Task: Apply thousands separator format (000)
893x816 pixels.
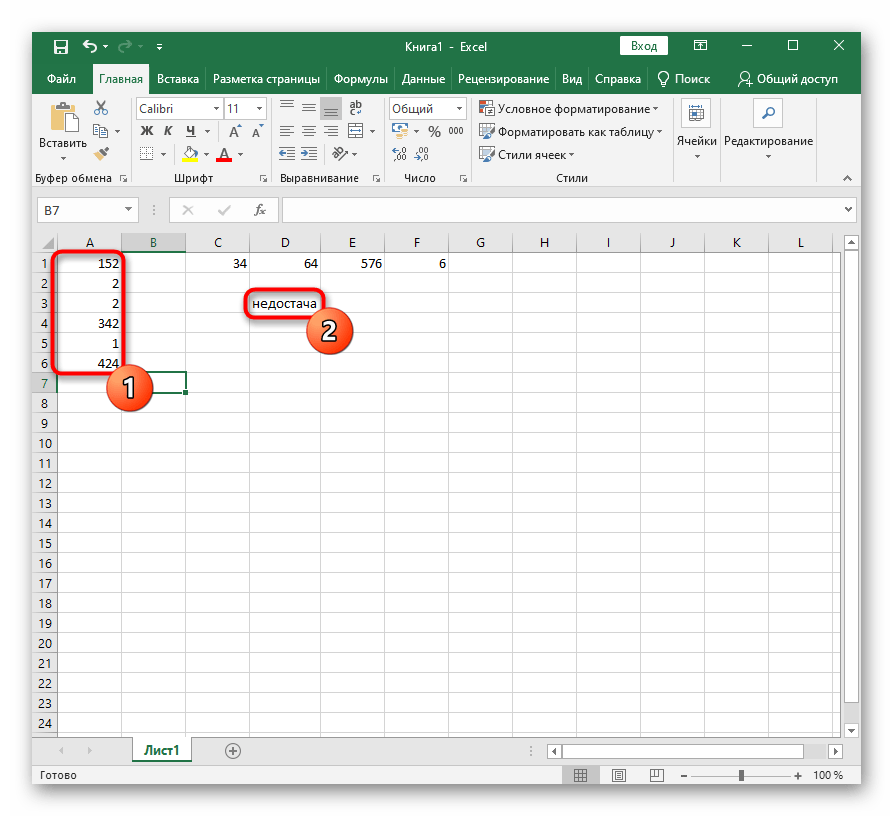Action: tap(456, 132)
